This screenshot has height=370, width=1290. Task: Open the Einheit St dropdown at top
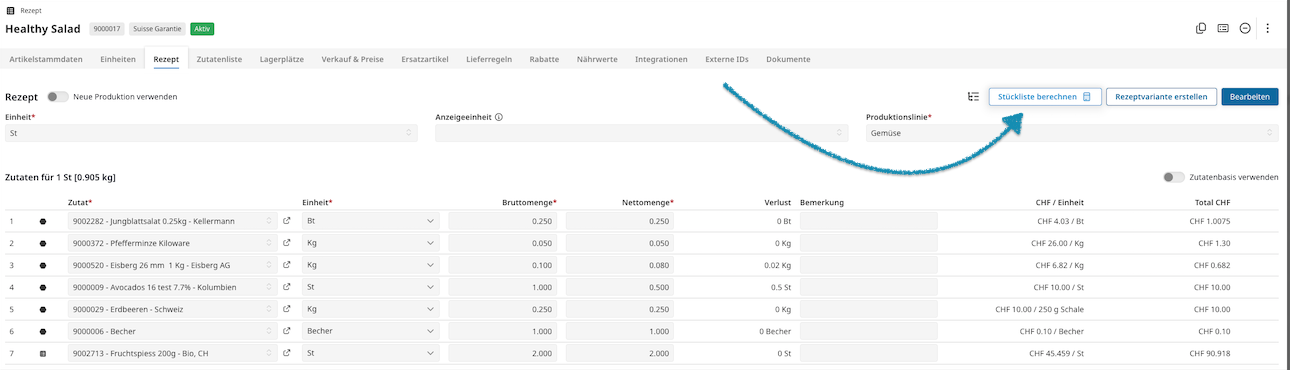[211, 133]
